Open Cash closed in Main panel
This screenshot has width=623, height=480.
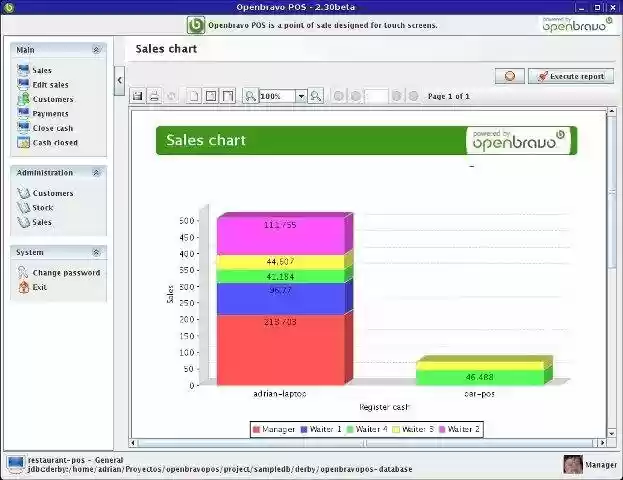point(48,142)
